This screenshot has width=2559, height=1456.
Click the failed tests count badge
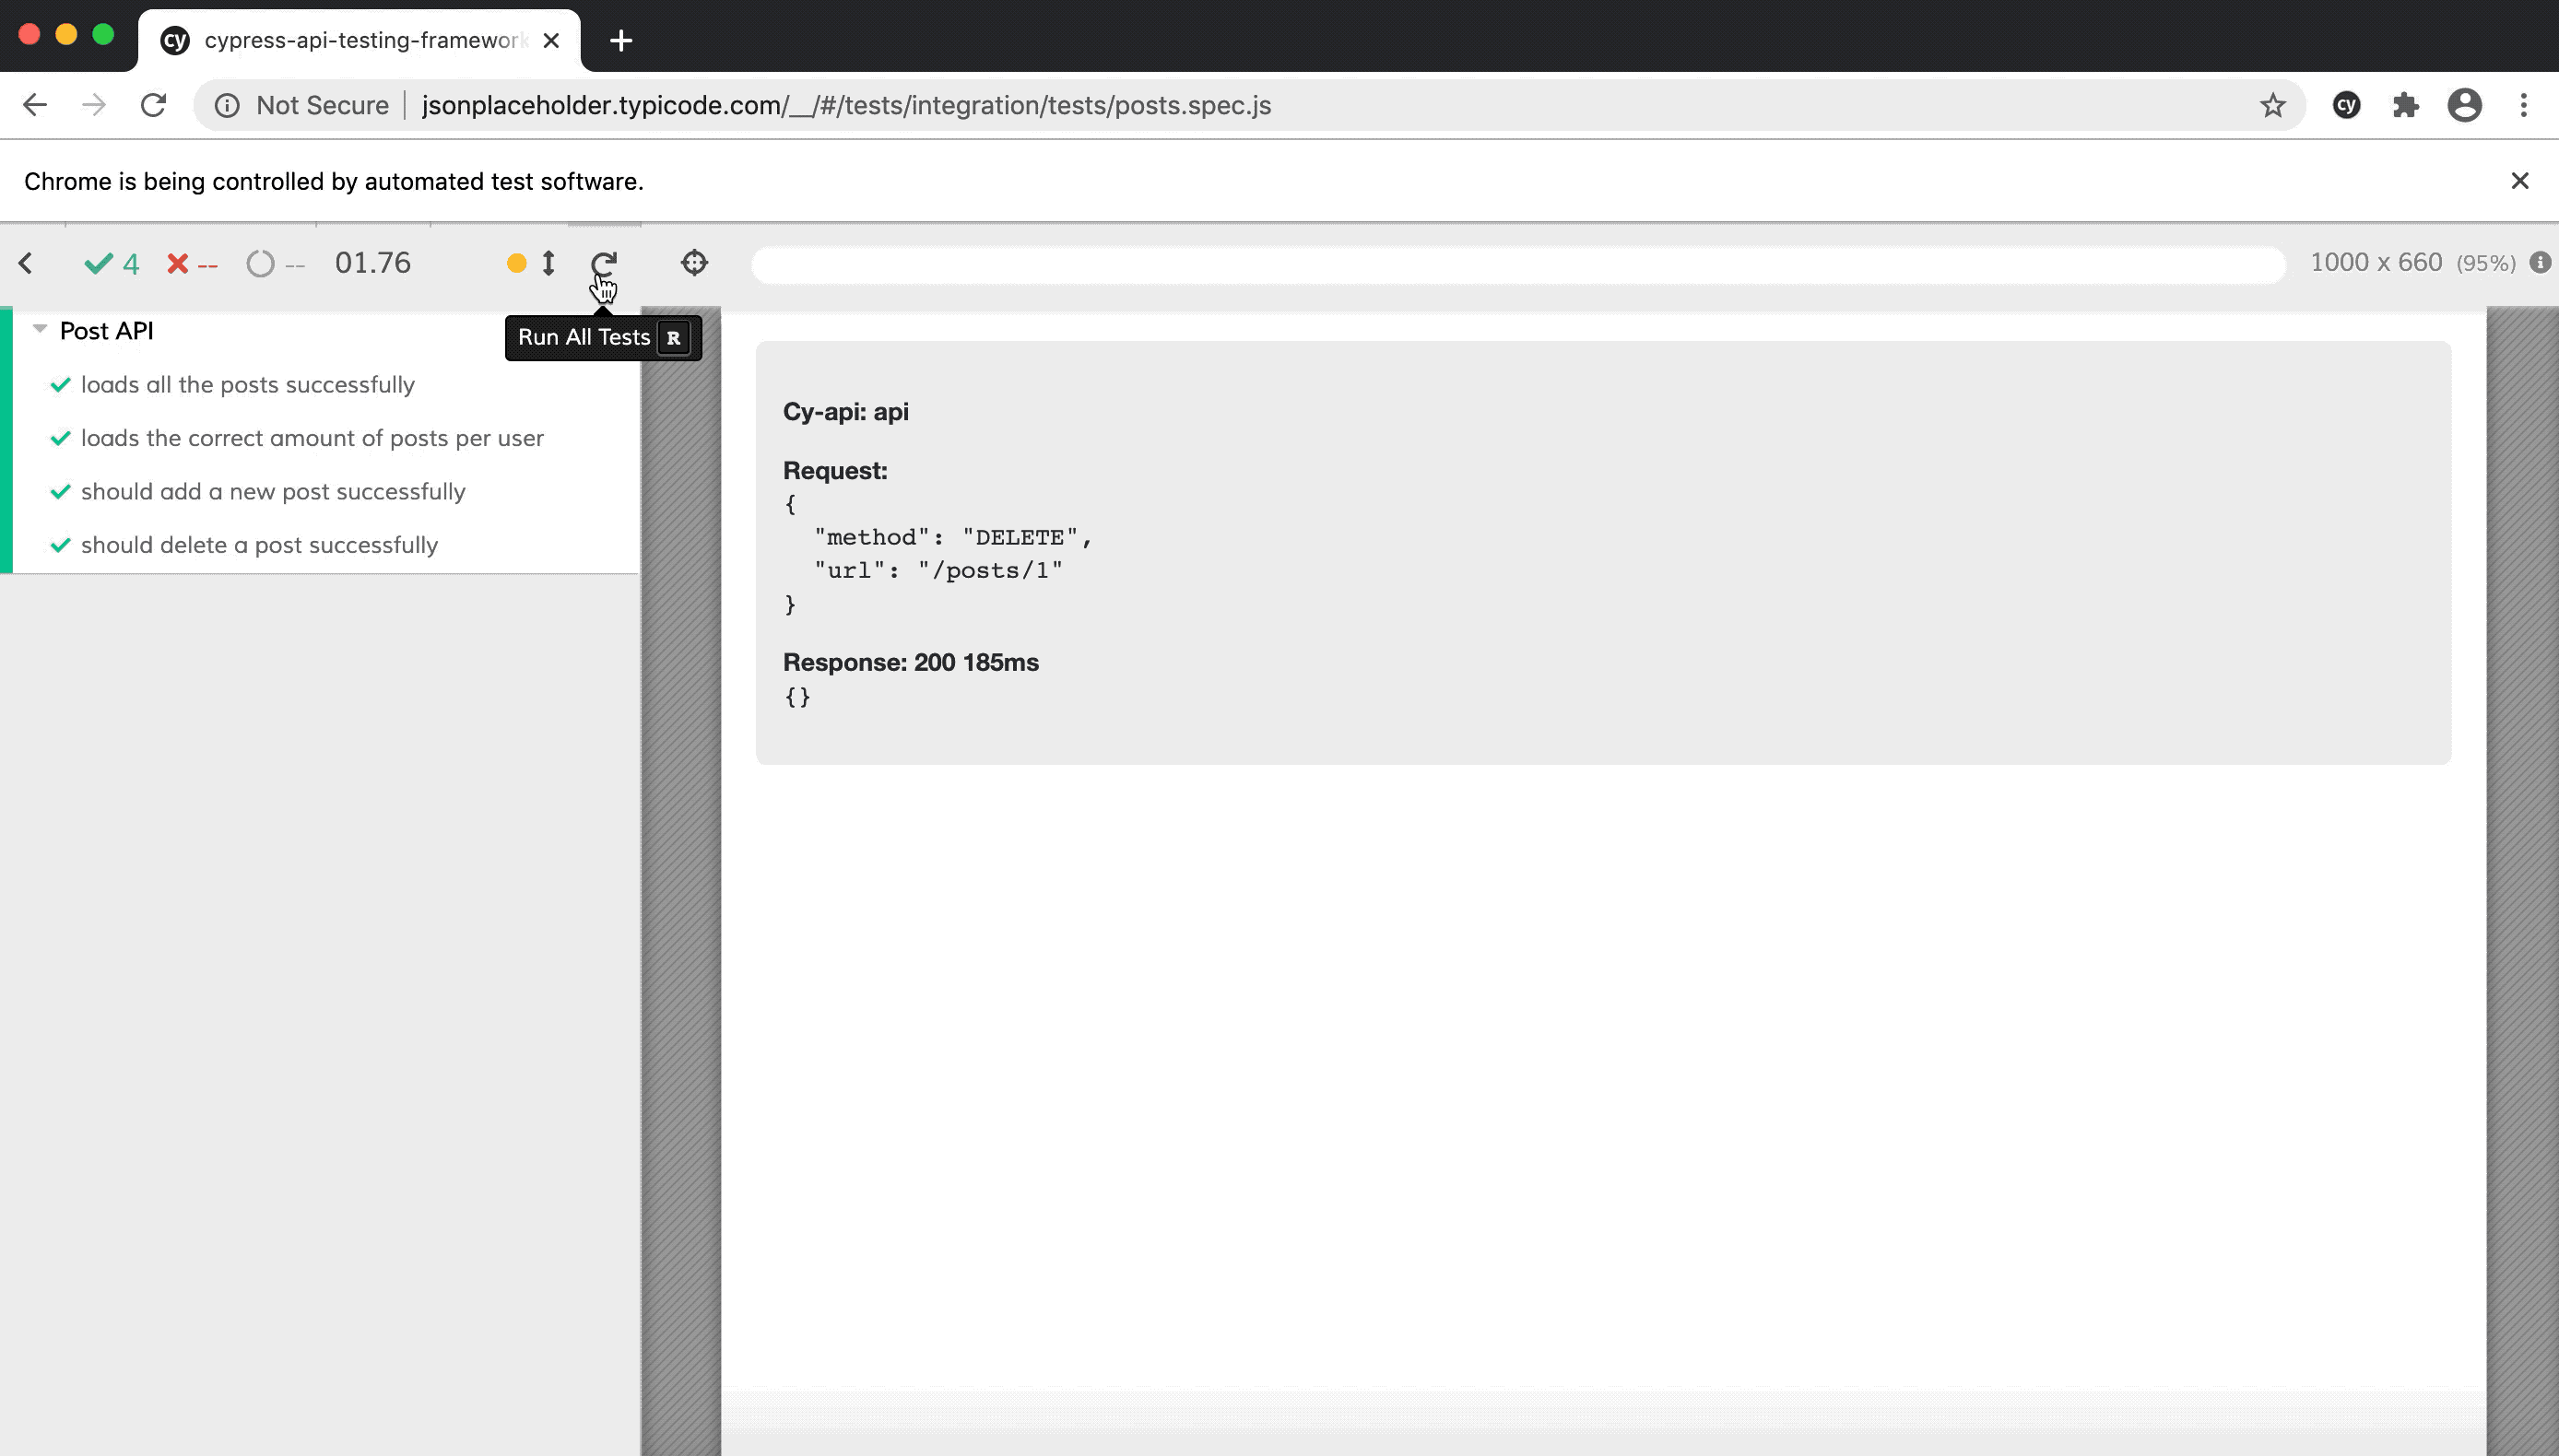coord(190,262)
